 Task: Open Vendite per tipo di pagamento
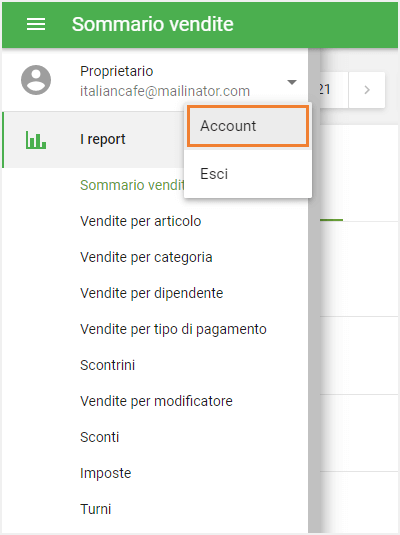coord(173,329)
